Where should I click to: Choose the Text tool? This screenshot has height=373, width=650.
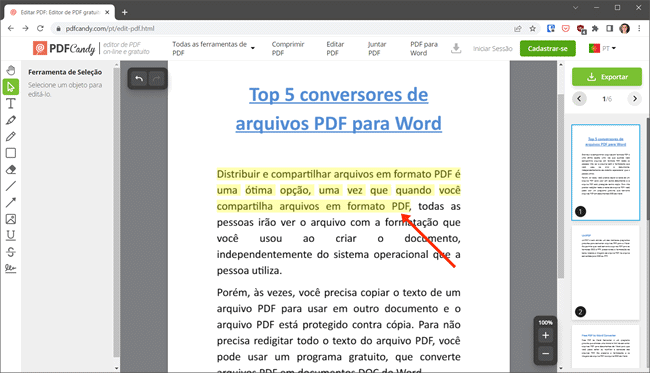11,104
